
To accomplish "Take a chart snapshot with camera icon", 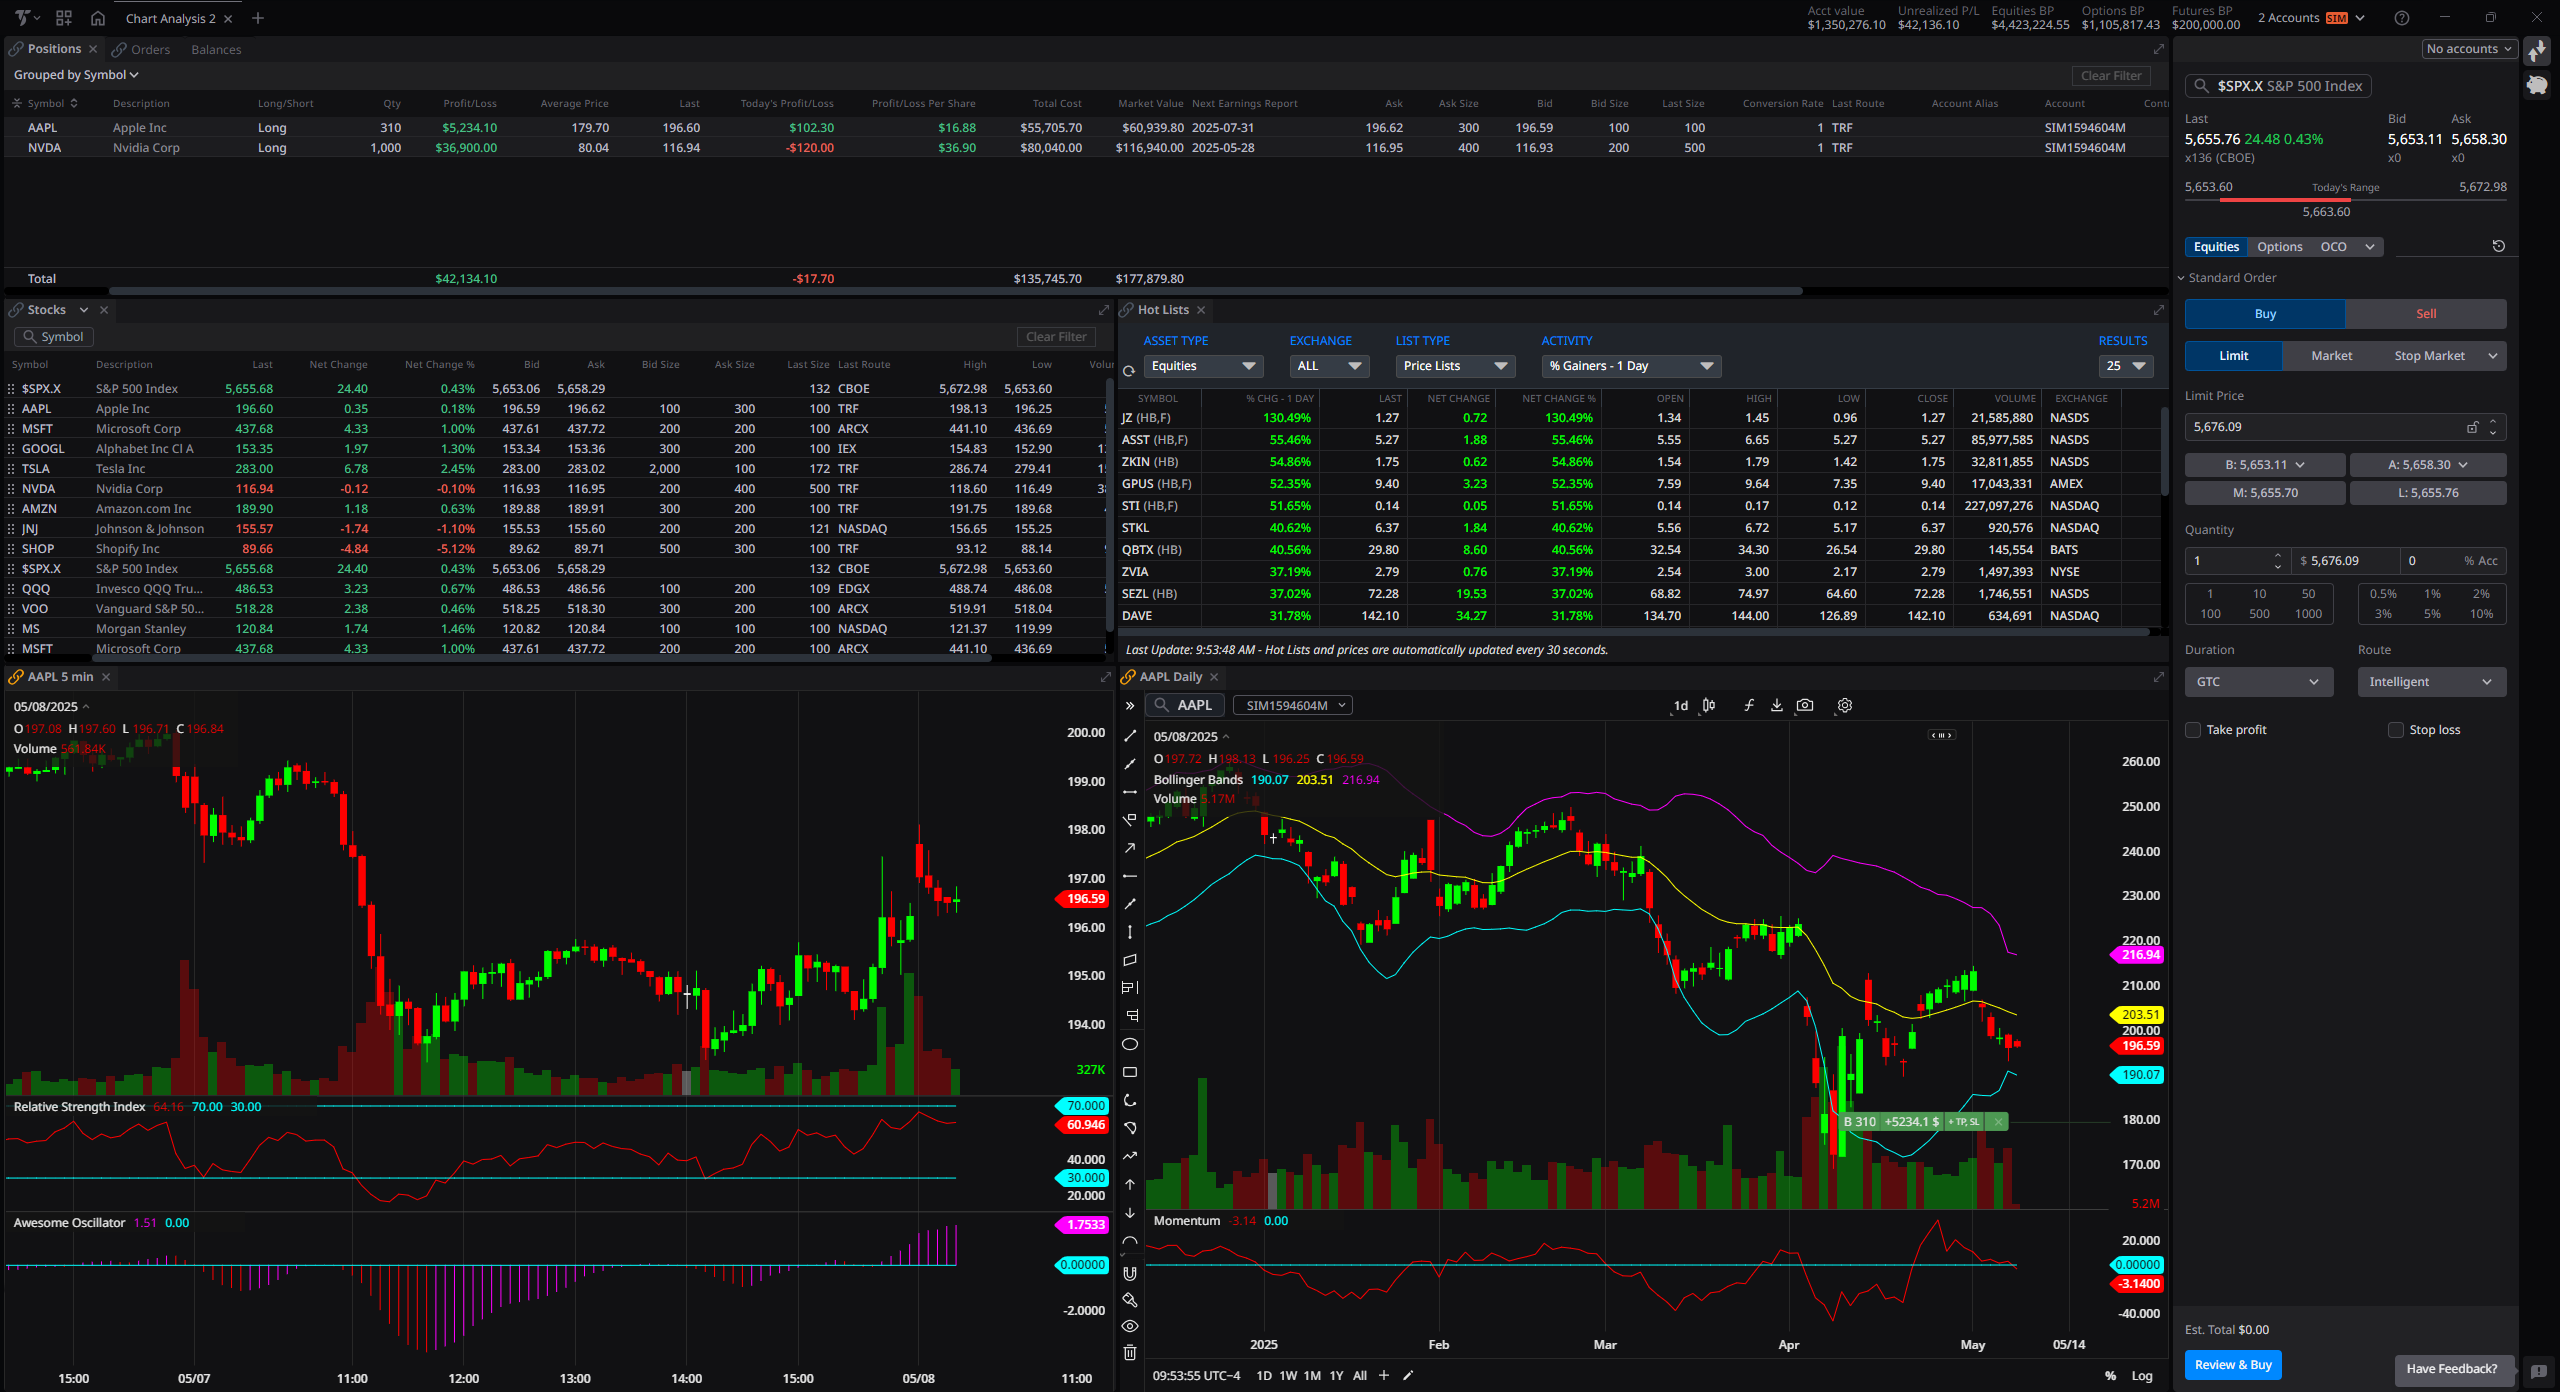I will (x=1804, y=705).
